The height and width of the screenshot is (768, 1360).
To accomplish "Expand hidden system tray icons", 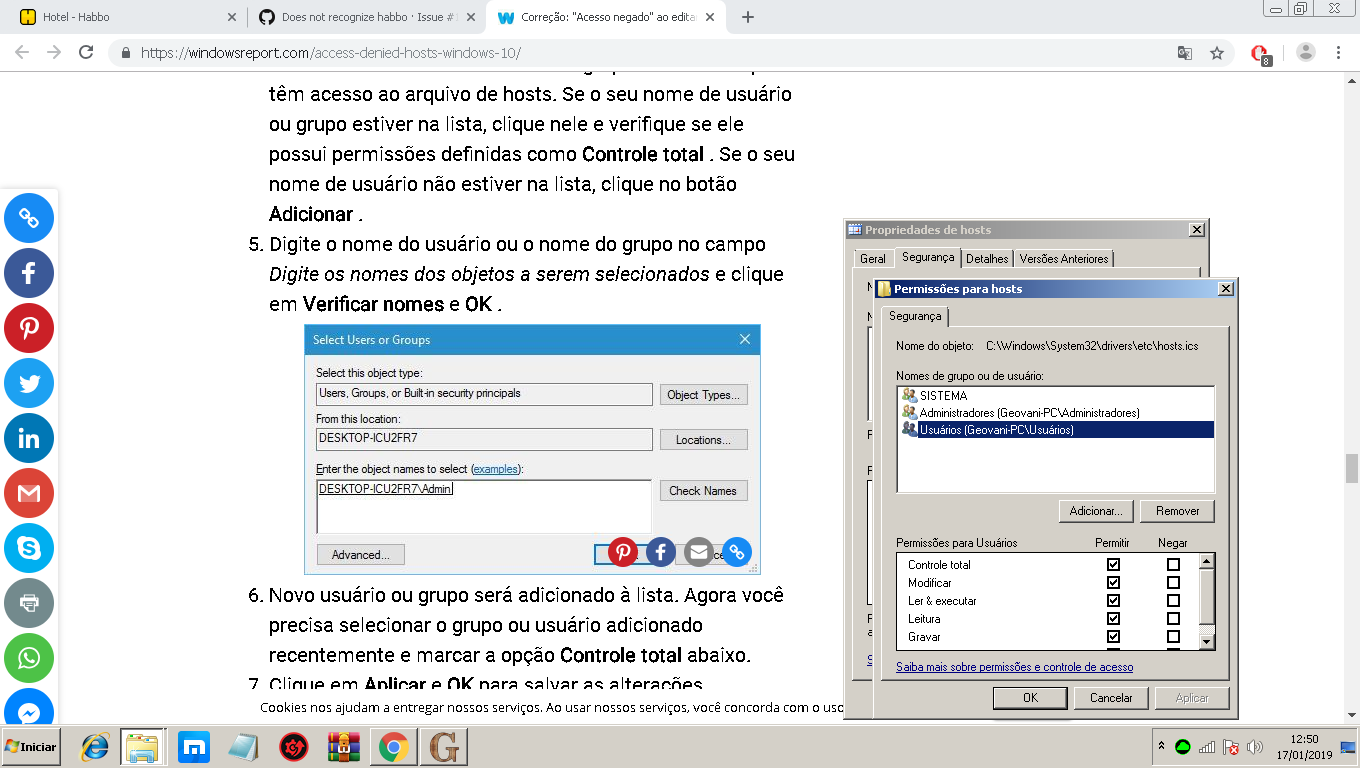I will tap(1162, 745).
